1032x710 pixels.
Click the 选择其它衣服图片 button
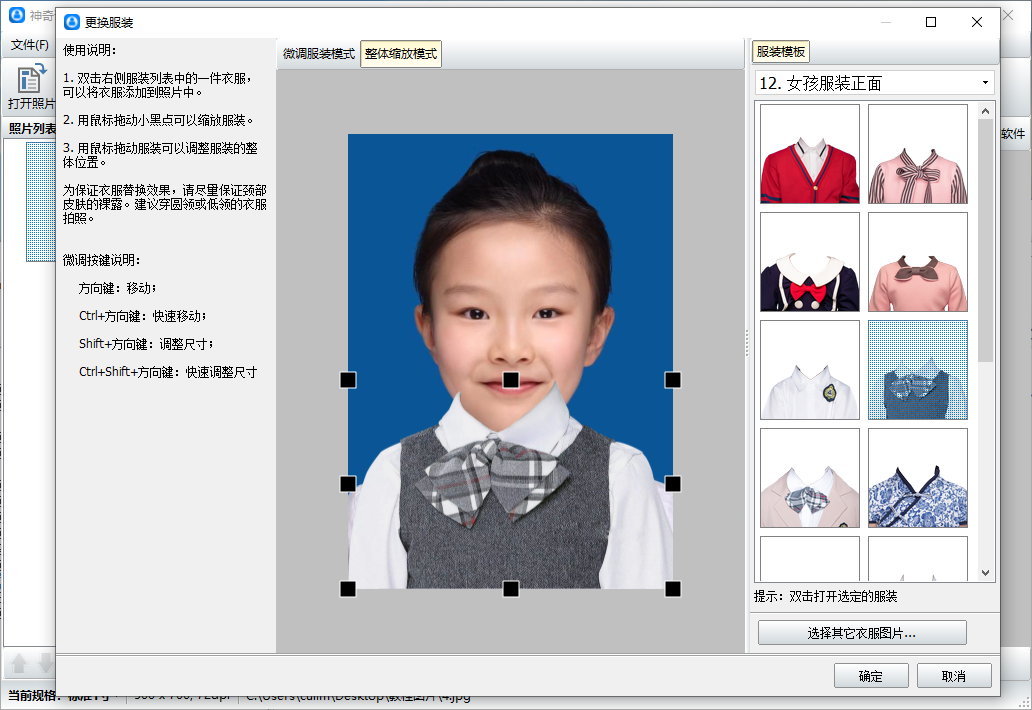point(862,633)
